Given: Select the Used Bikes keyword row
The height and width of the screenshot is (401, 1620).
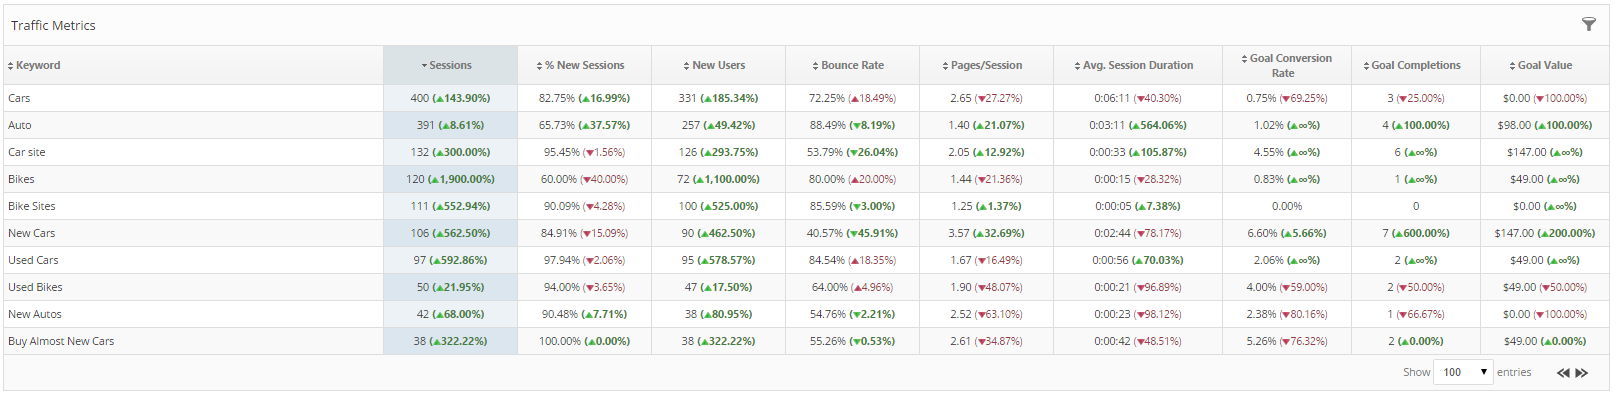Looking at the screenshot, I should click(x=36, y=288).
